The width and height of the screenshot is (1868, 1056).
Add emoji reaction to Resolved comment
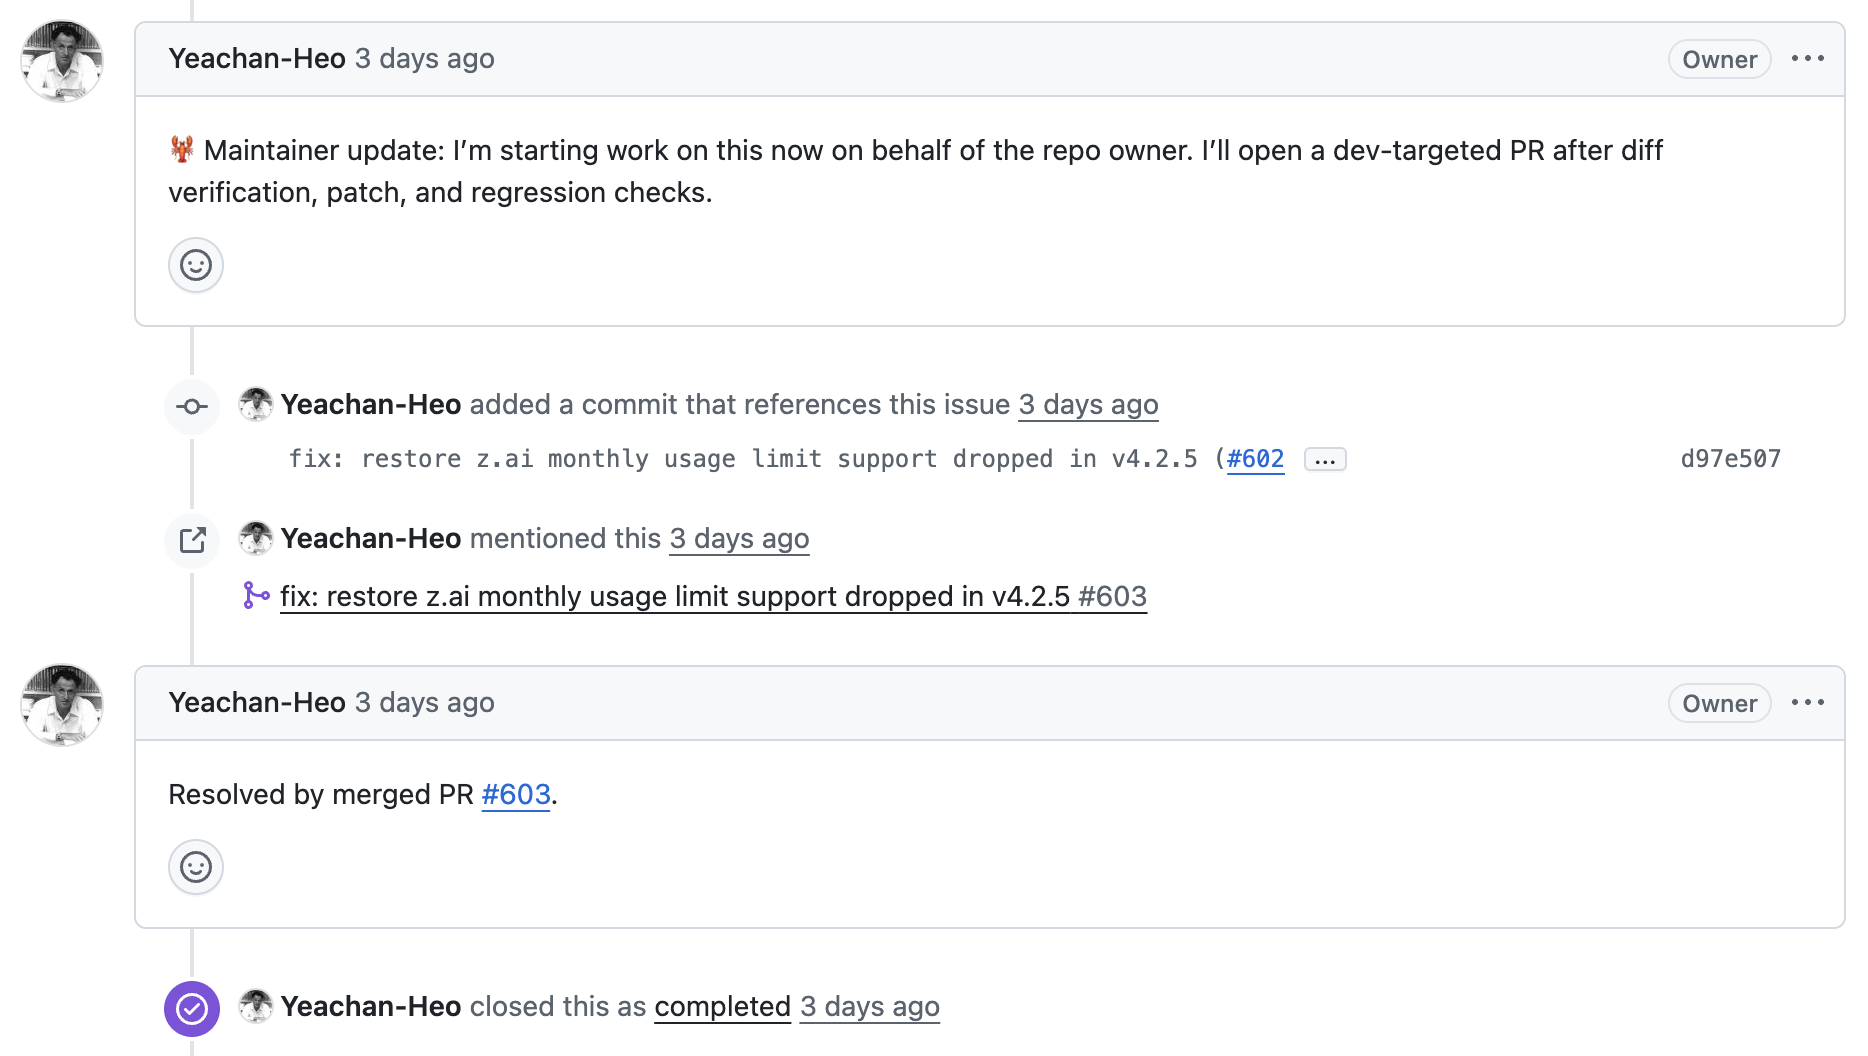196,867
